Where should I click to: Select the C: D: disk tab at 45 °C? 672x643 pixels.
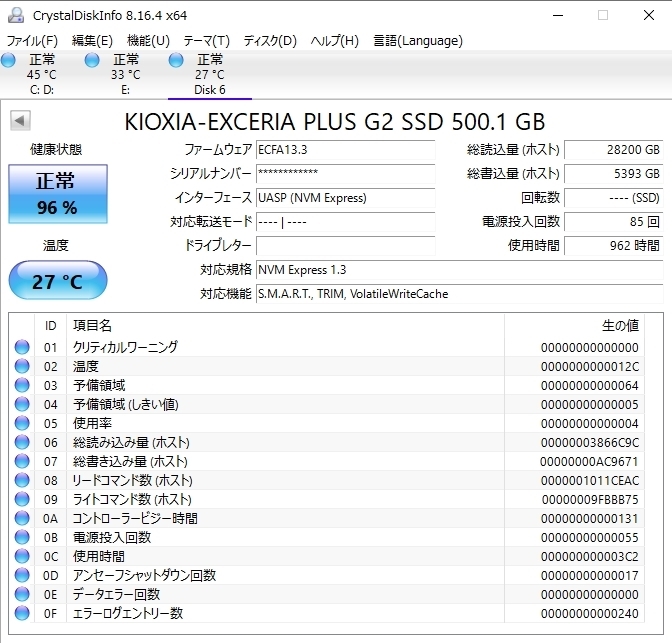42,75
